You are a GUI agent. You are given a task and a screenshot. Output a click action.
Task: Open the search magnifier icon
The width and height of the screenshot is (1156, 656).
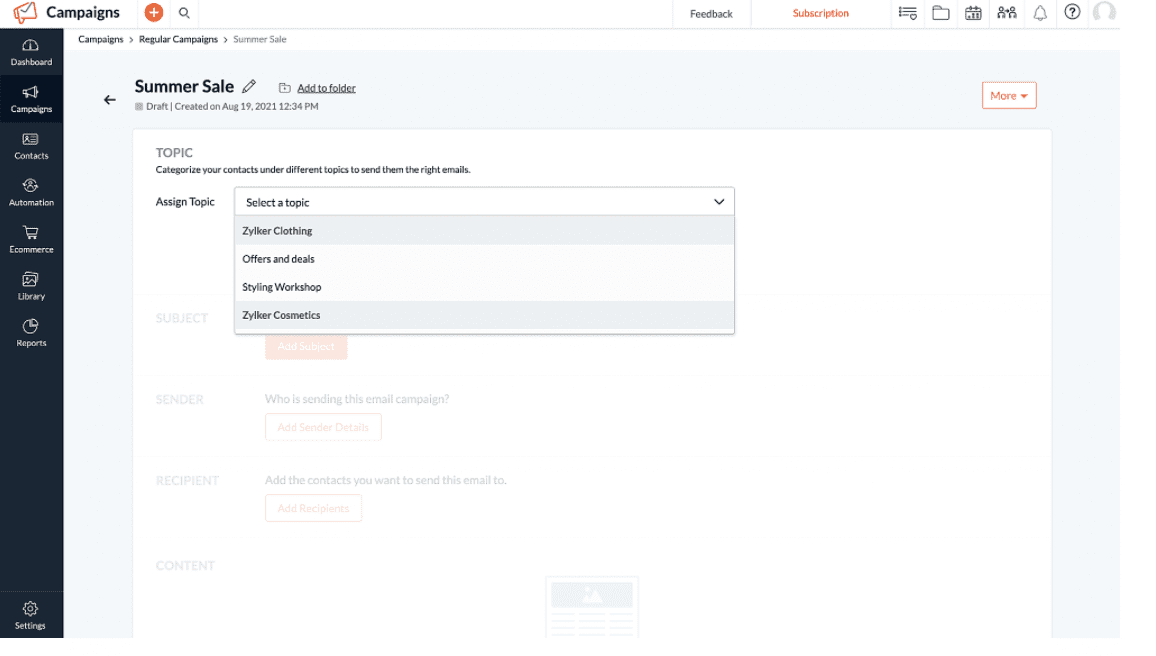coord(184,13)
